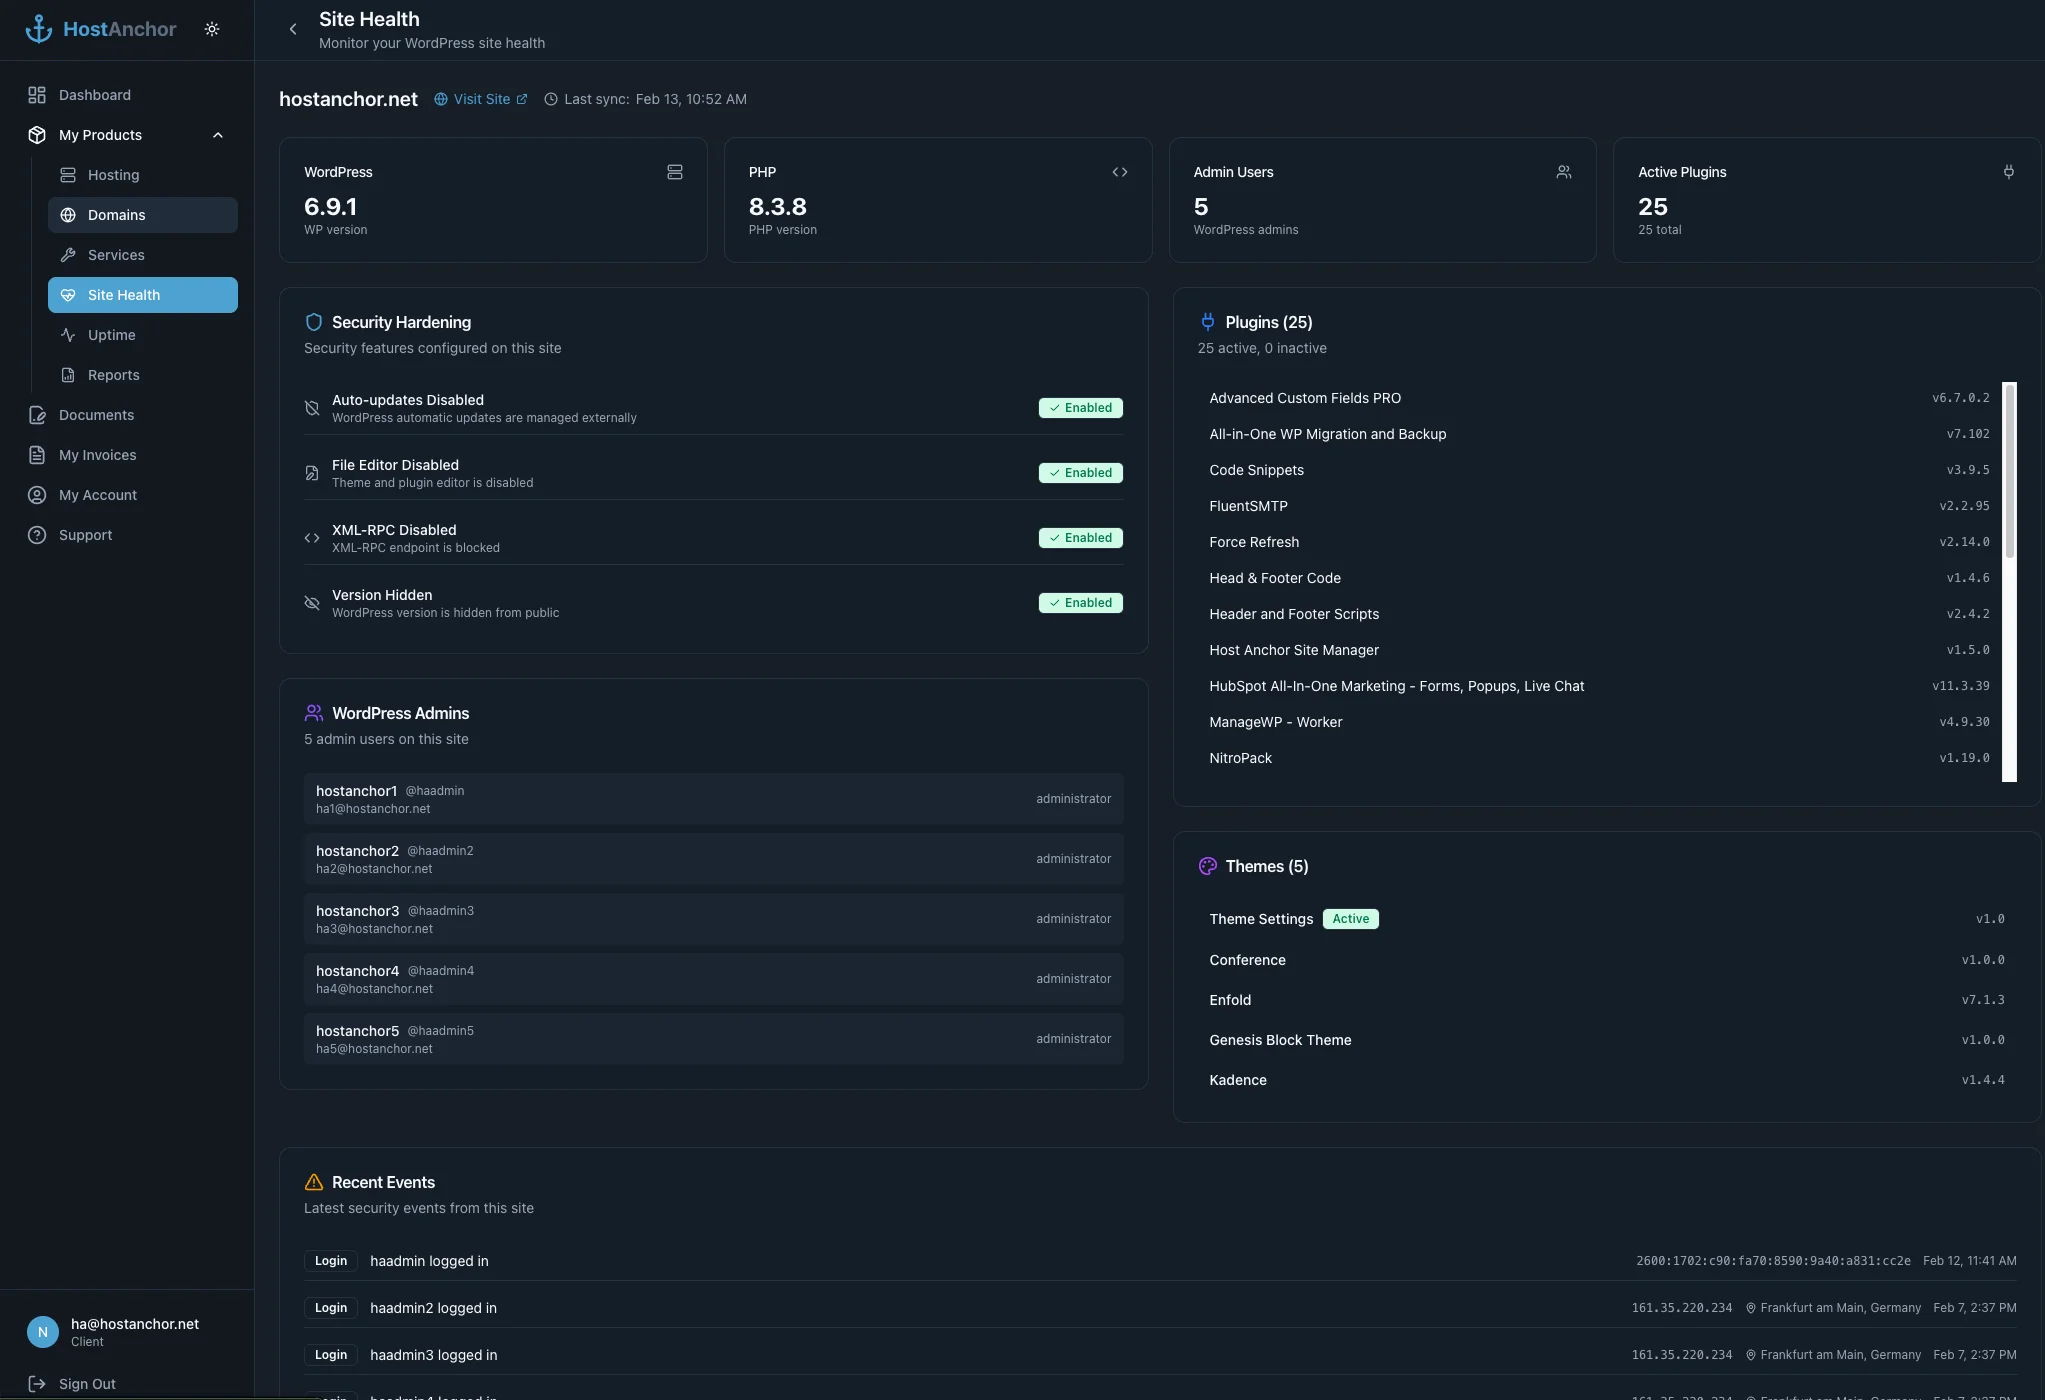Click Enabled badge for Version Hidden
The height and width of the screenshot is (1400, 2045).
tap(1081, 603)
